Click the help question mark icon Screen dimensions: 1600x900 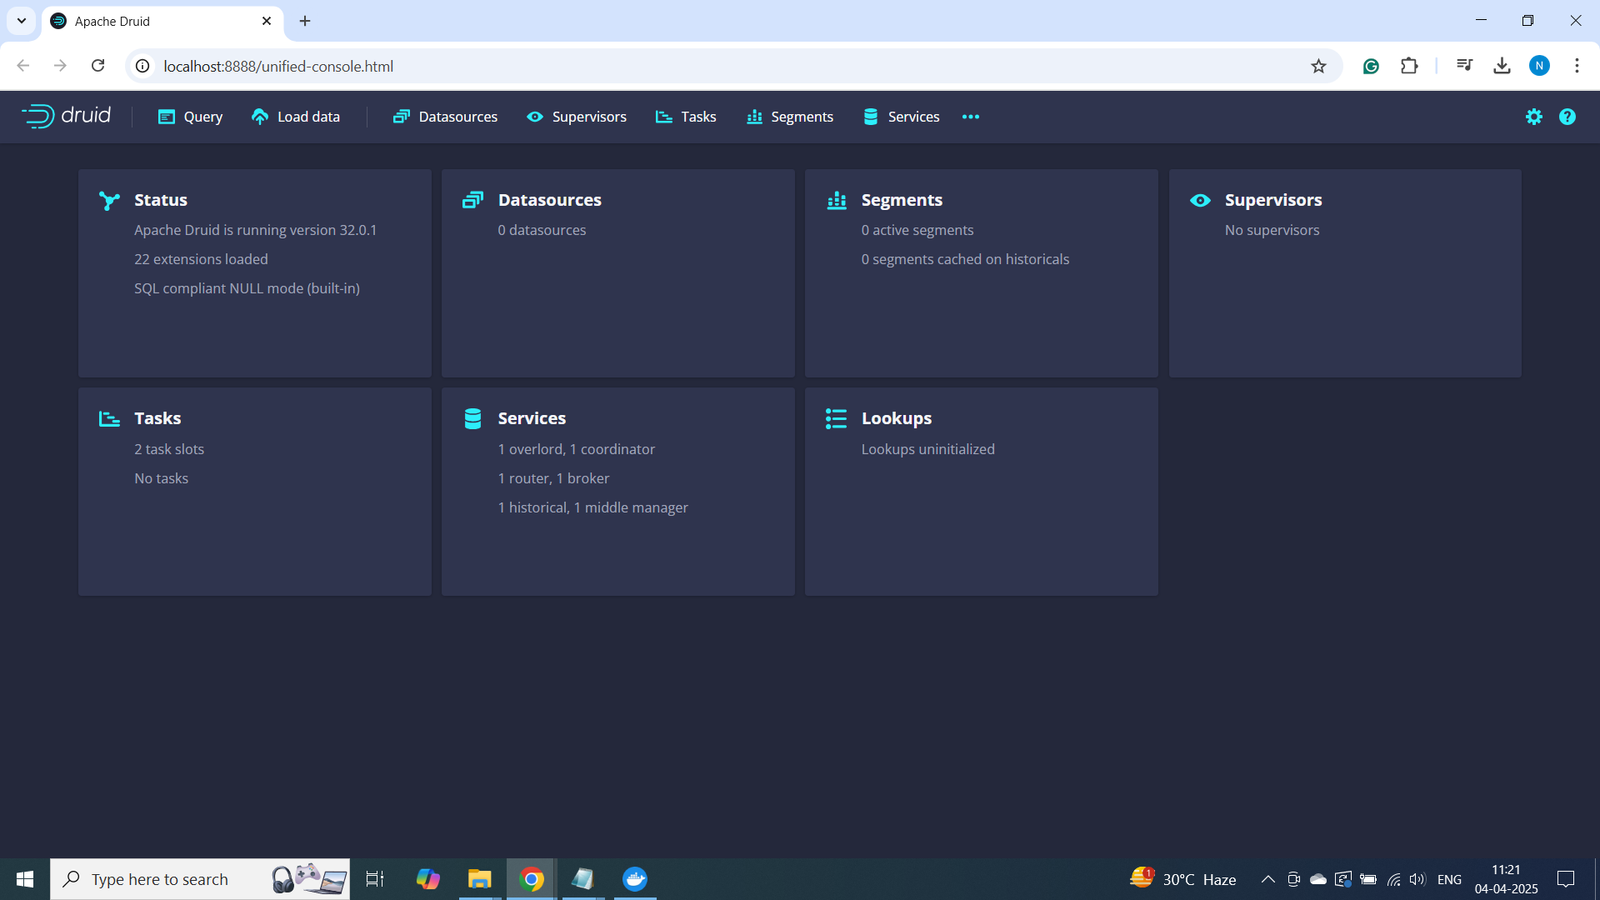(1567, 116)
